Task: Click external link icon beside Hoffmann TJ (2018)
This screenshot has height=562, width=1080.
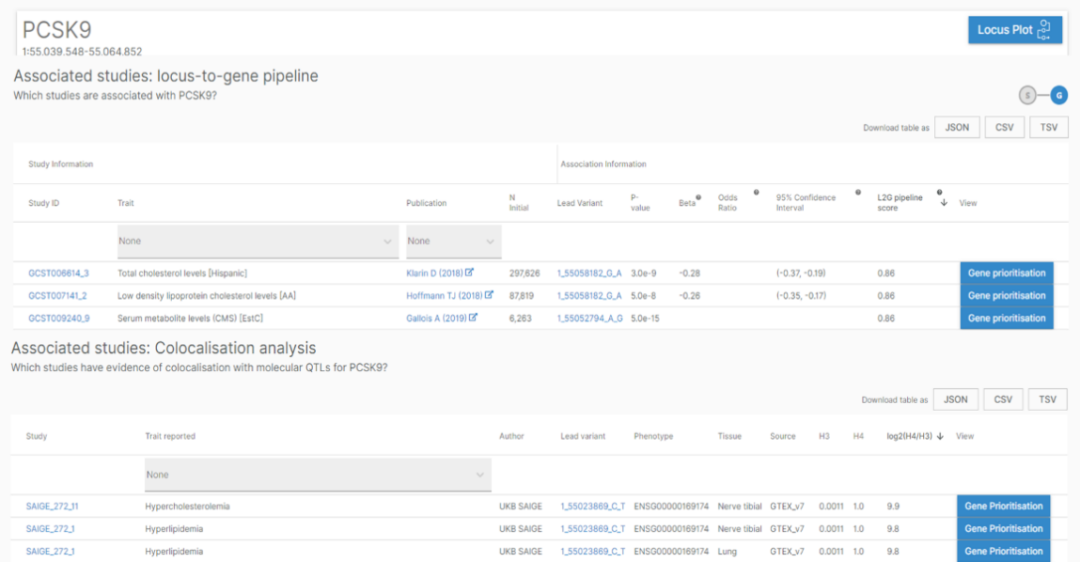Action: [x=489, y=295]
